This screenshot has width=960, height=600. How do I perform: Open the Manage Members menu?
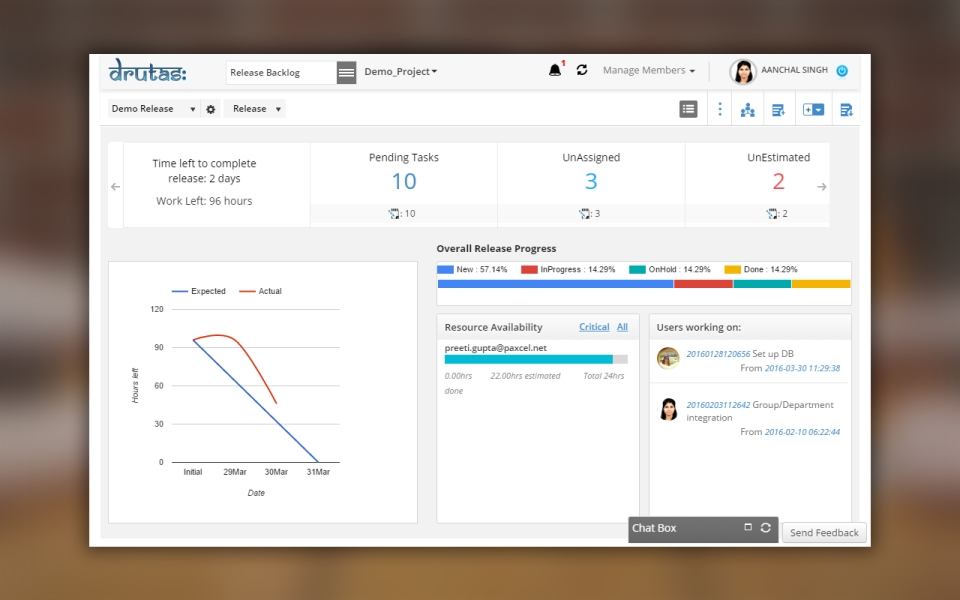(644, 70)
